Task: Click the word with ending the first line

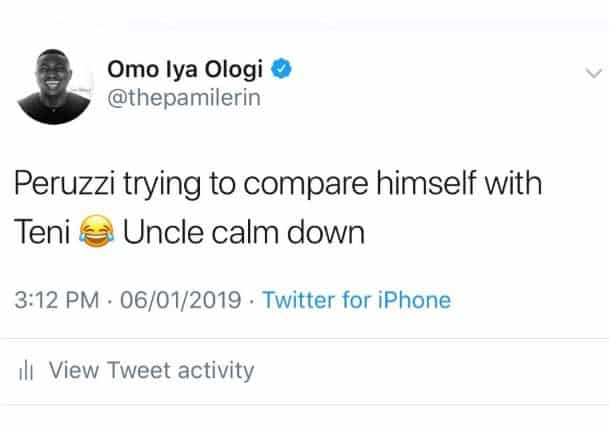Action: pyautogui.click(x=514, y=187)
